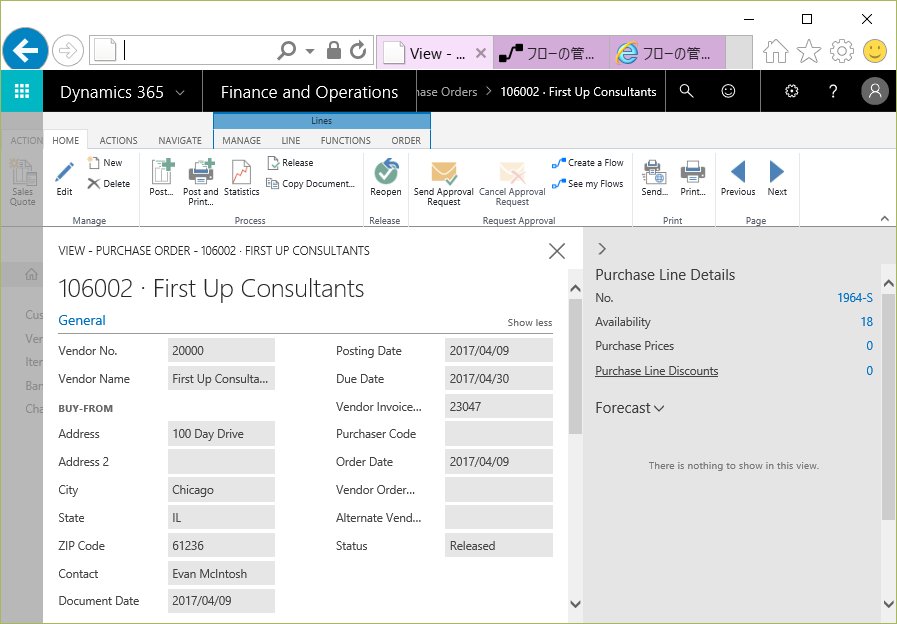Open the Lines LINE tab
The height and width of the screenshot is (624, 897).
(x=291, y=141)
